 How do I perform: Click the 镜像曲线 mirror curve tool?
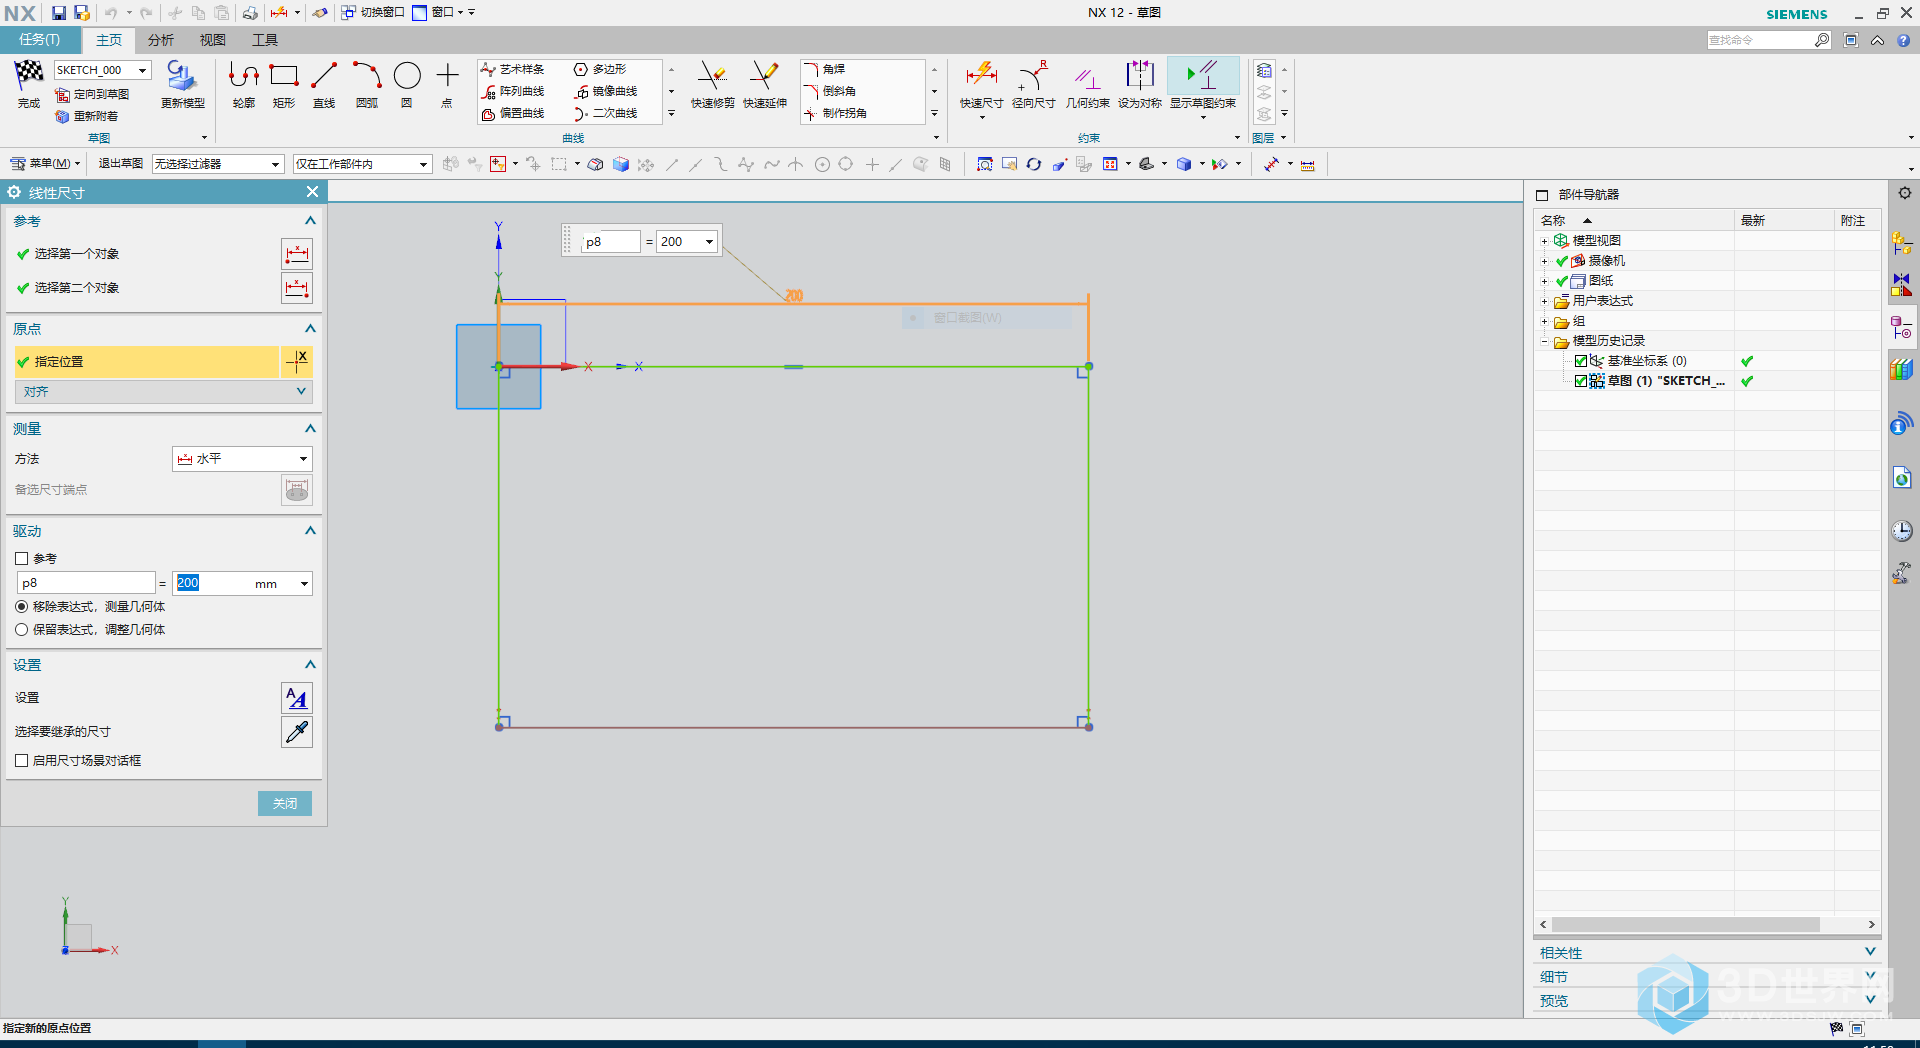point(606,91)
